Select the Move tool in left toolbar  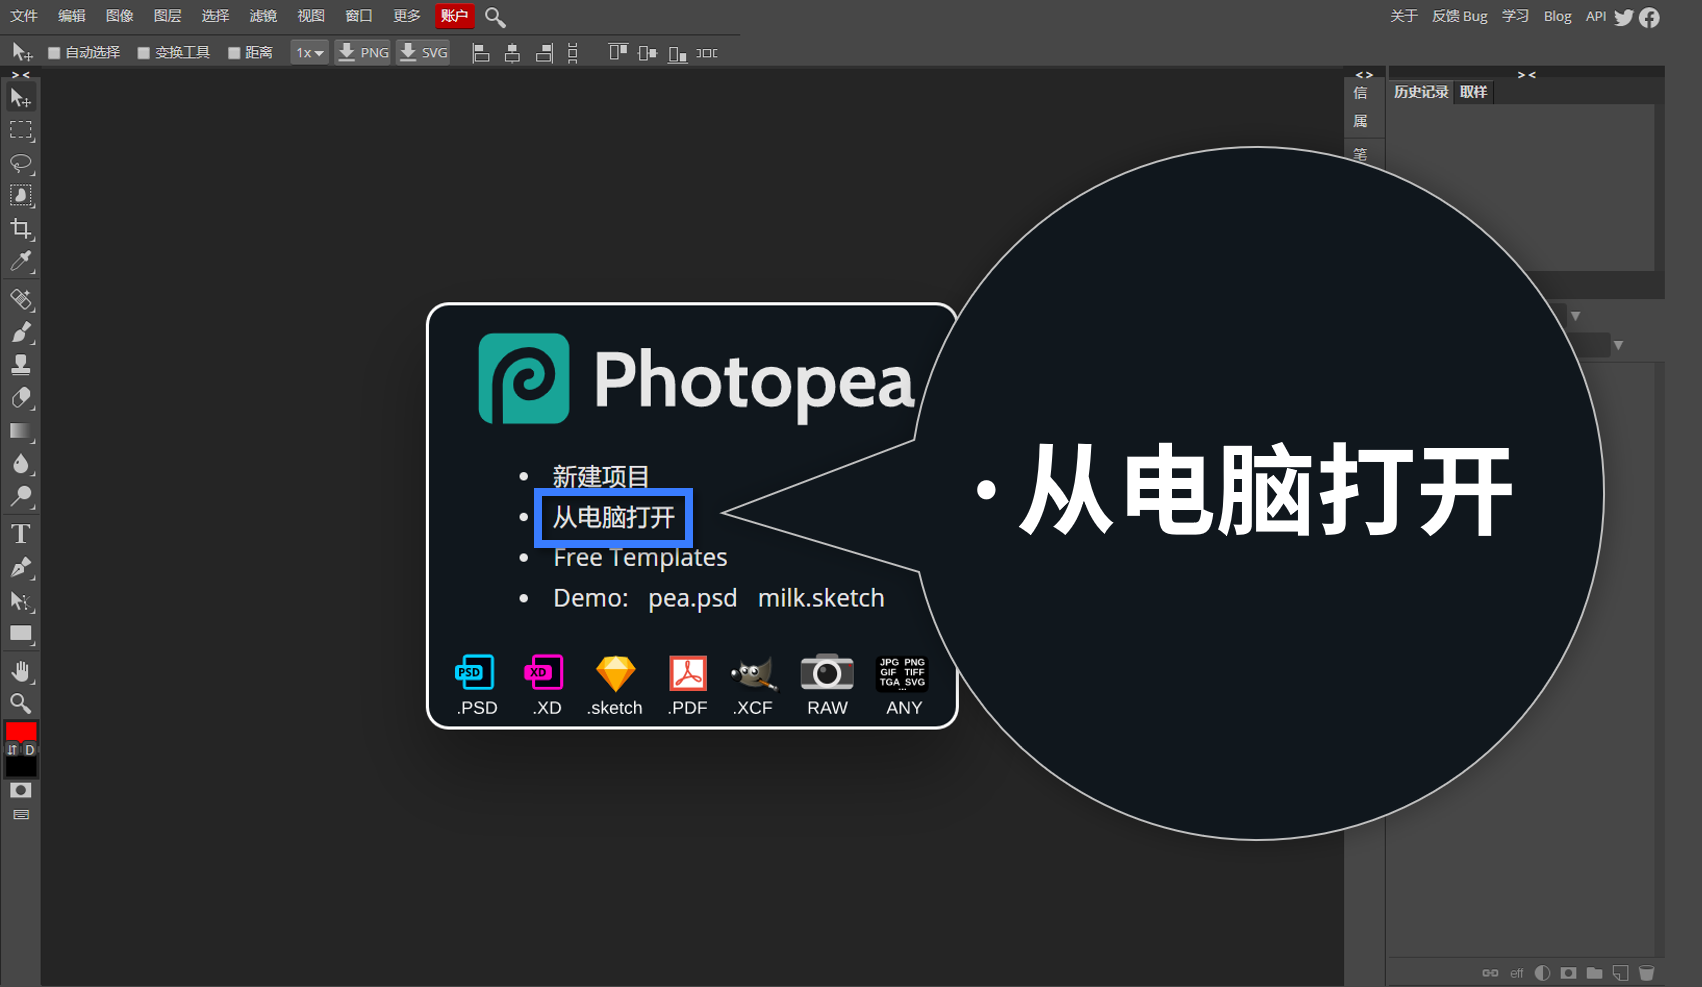point(20,97)
